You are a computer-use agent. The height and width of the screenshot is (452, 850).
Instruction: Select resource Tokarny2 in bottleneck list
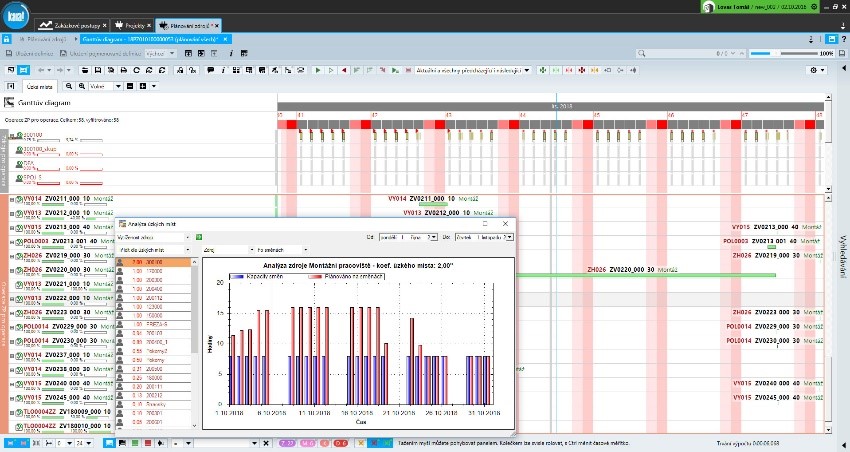154,351
